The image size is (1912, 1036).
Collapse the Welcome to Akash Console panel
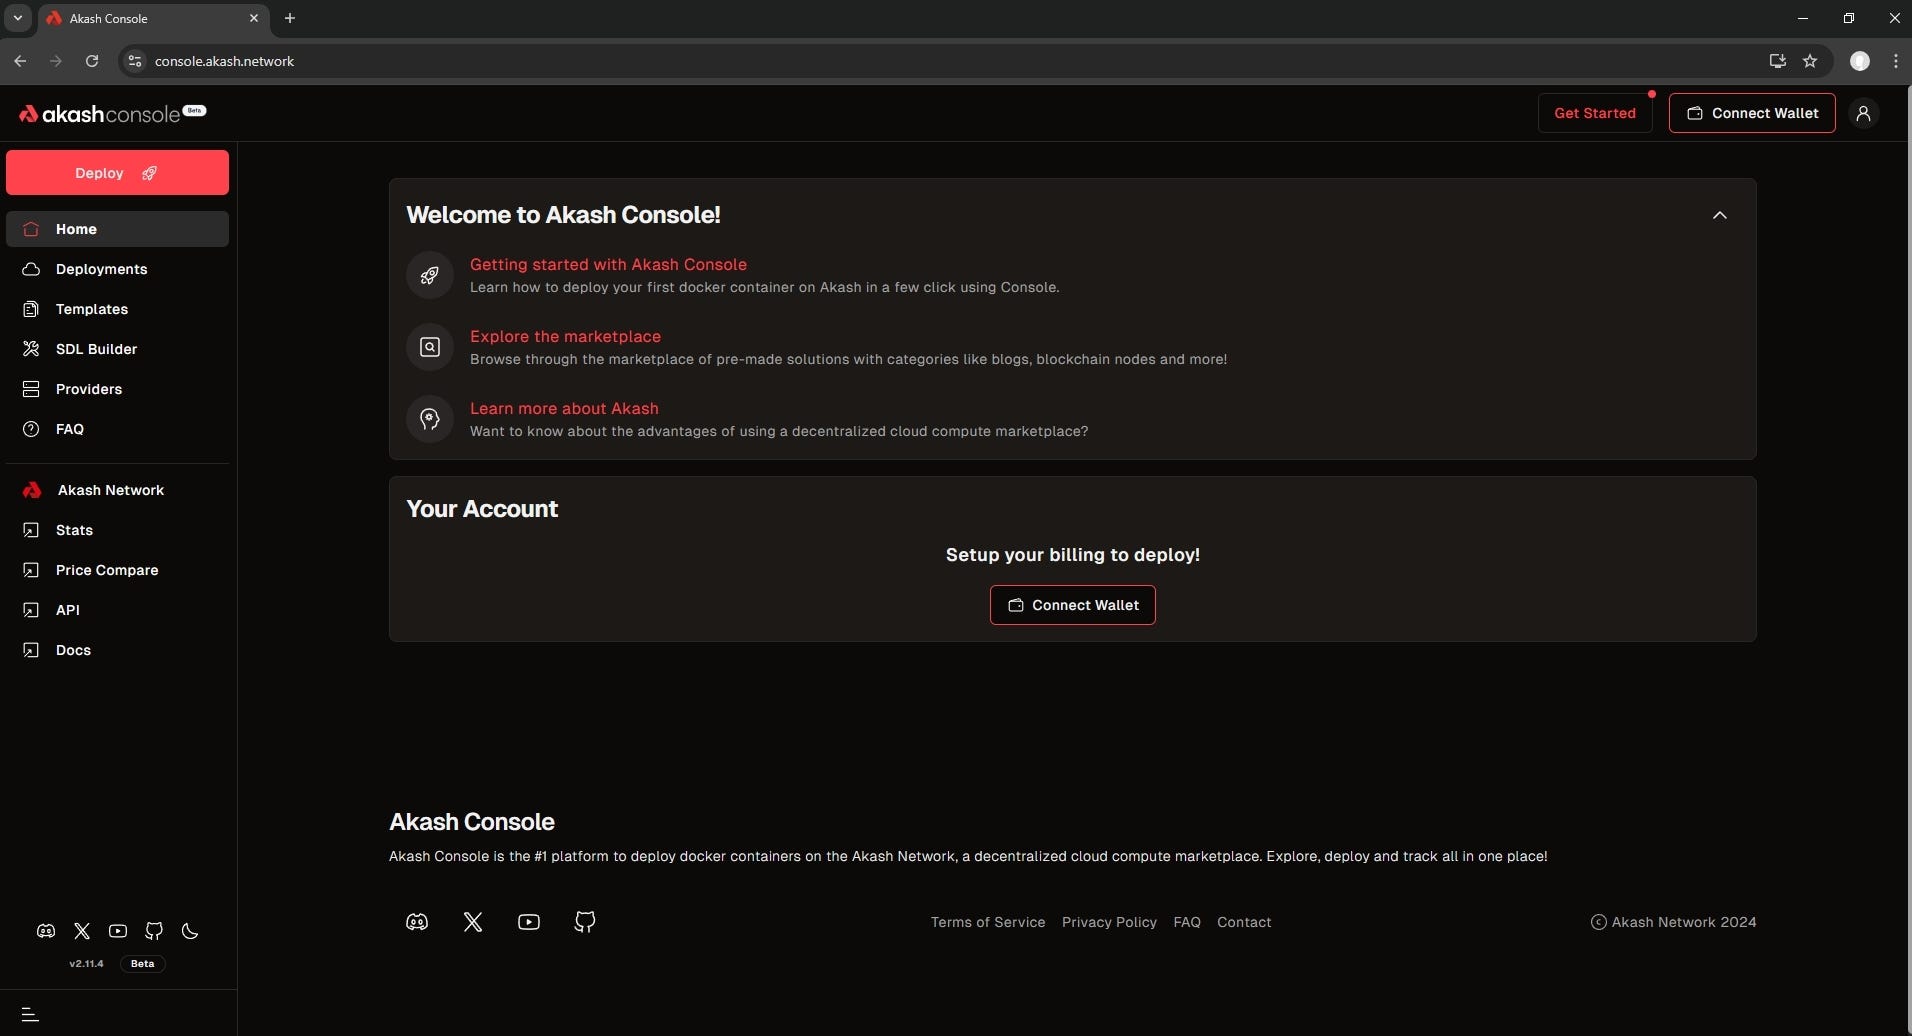[x=1720, y=215]
